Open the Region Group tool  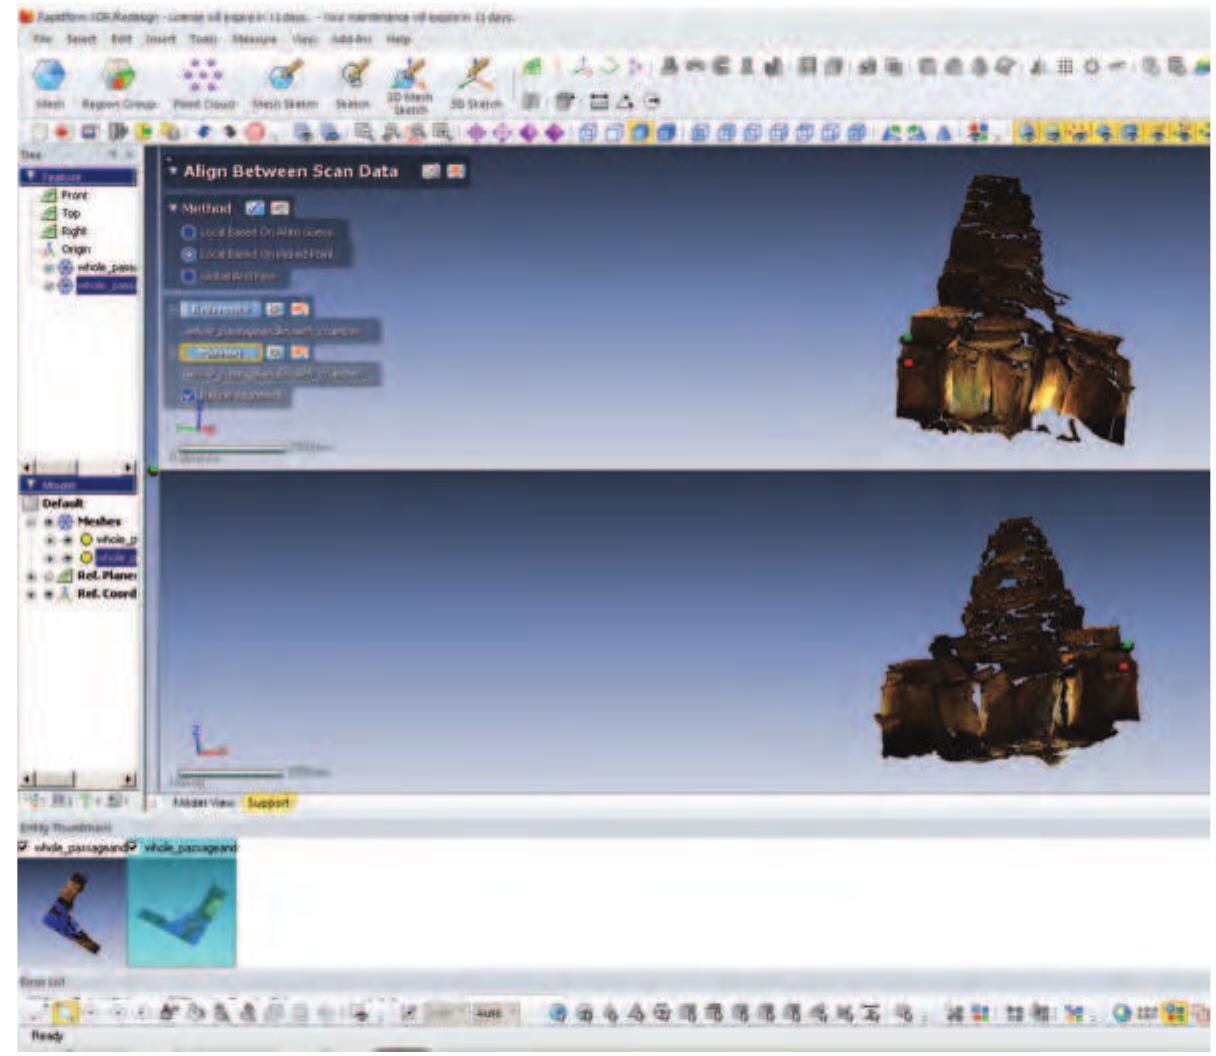click(119, 78)
